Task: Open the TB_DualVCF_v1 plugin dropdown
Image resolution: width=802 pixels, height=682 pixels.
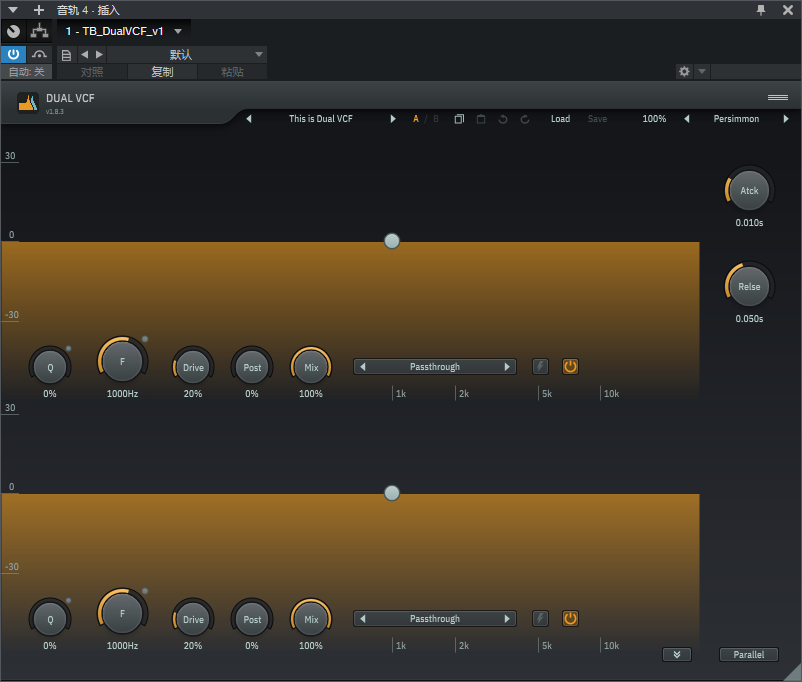Action: 124,31
